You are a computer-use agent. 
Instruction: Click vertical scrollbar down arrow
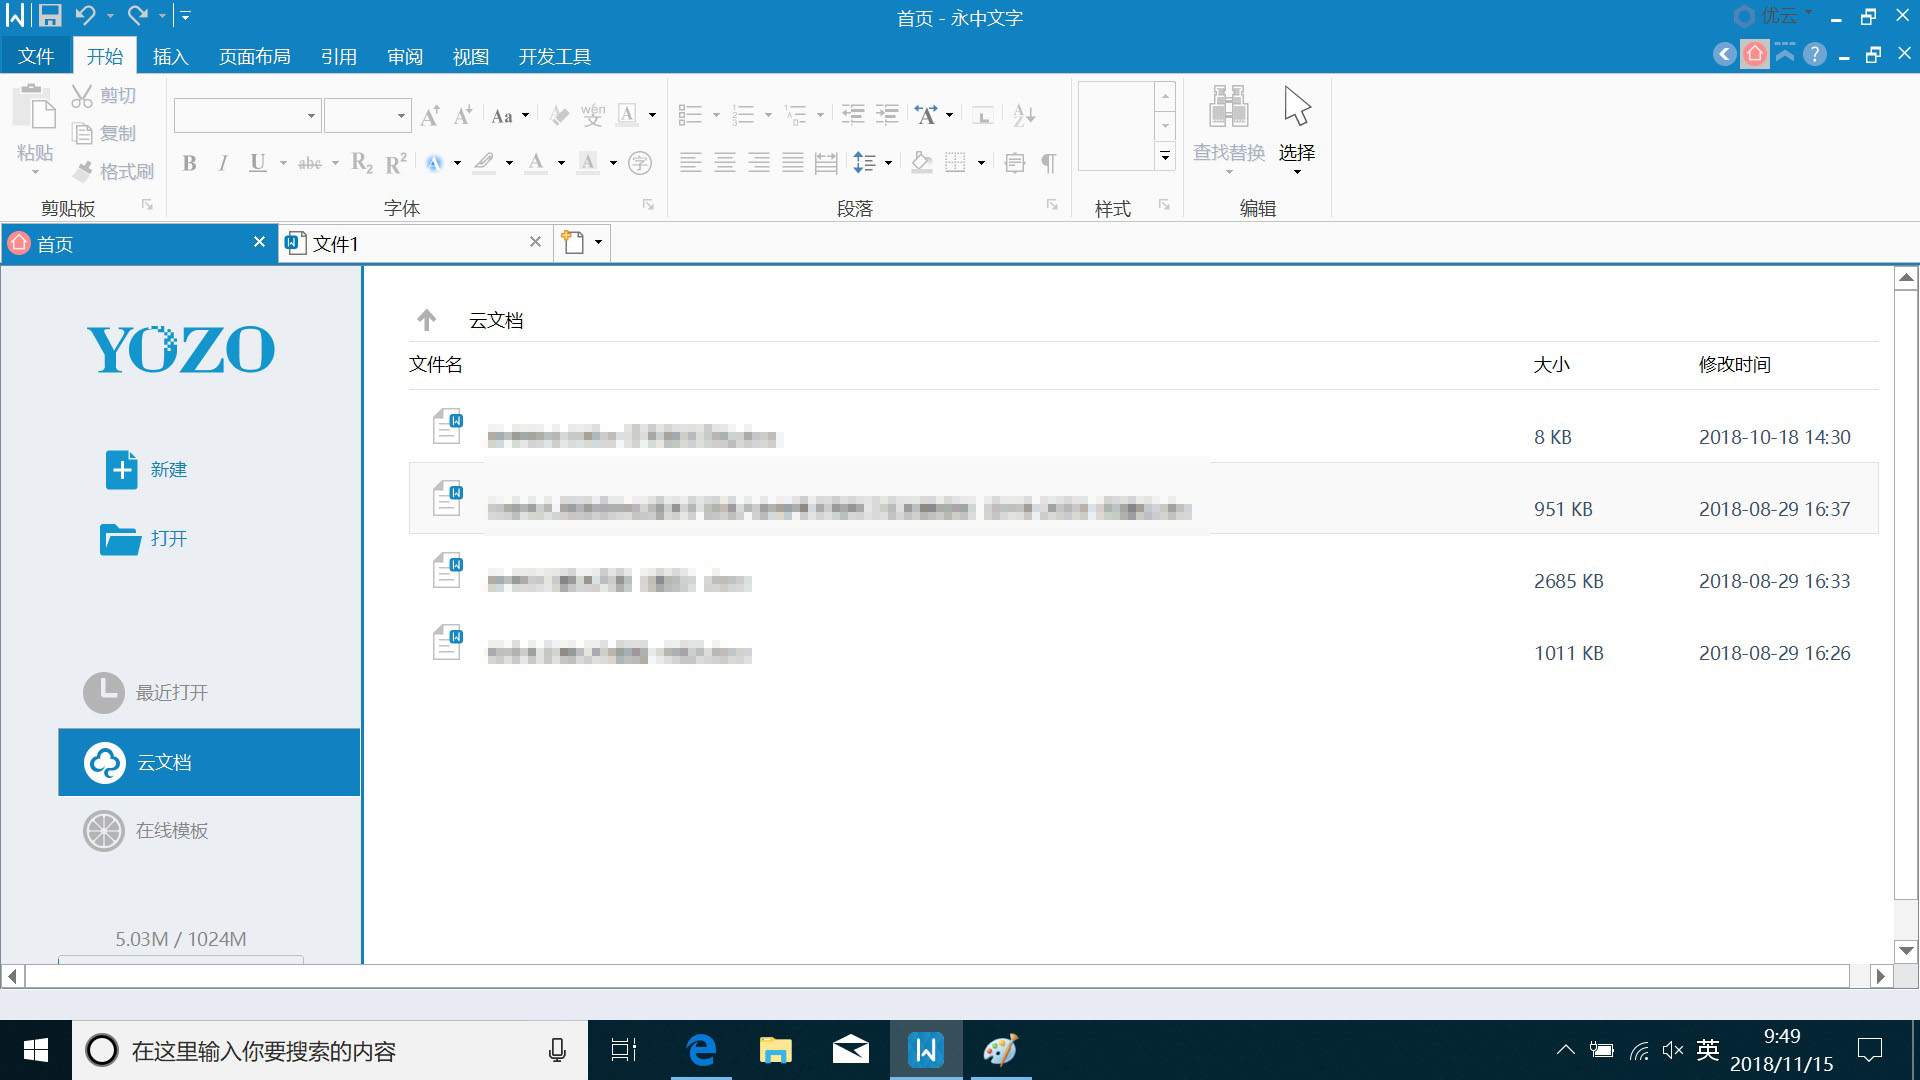click(x=1906, y=951)
